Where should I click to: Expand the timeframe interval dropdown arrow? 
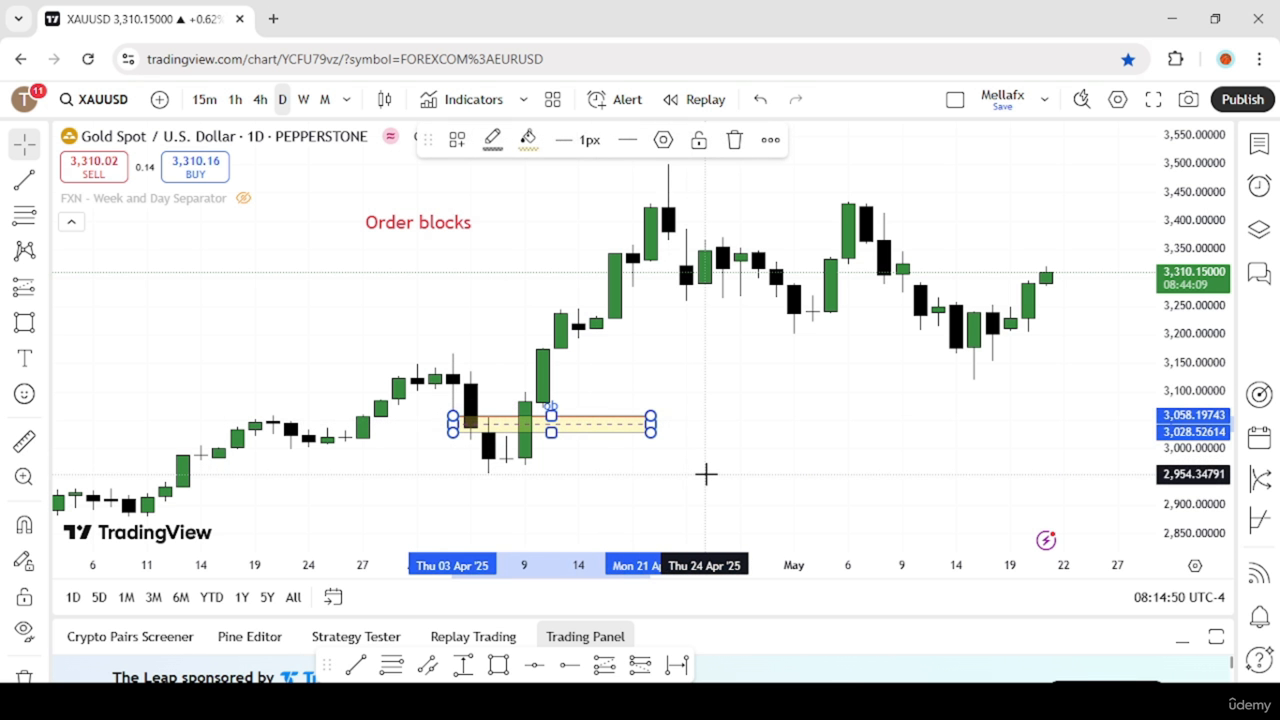click(347, 99)
